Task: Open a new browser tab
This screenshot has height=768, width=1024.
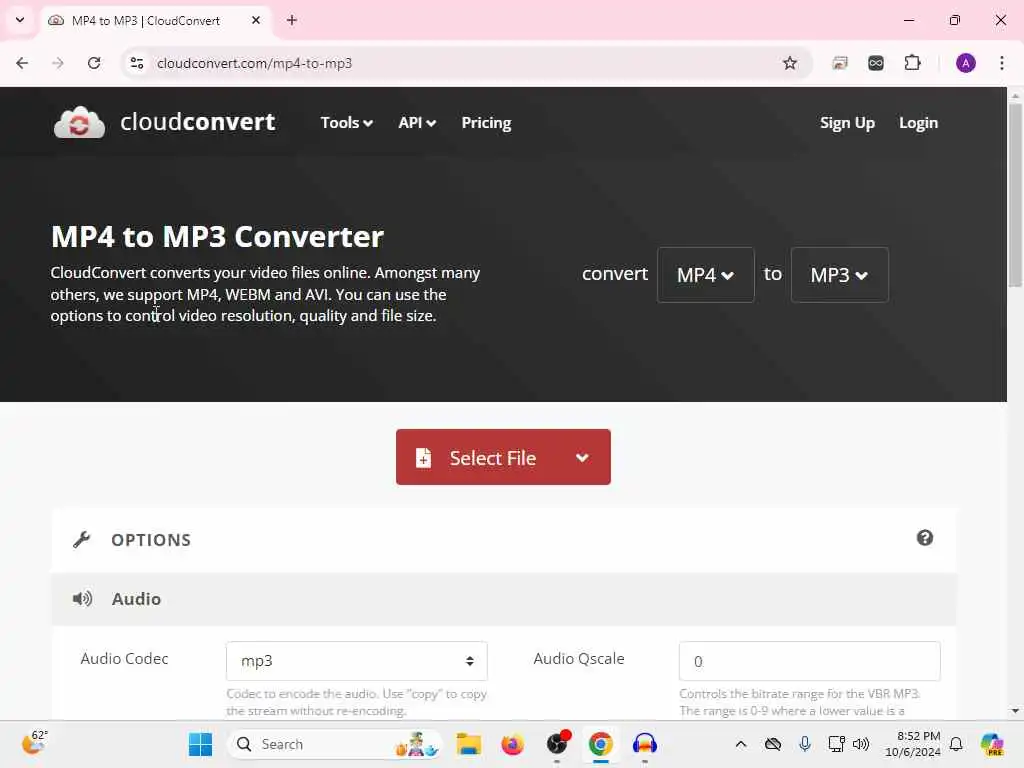Action: pos(292,20)
